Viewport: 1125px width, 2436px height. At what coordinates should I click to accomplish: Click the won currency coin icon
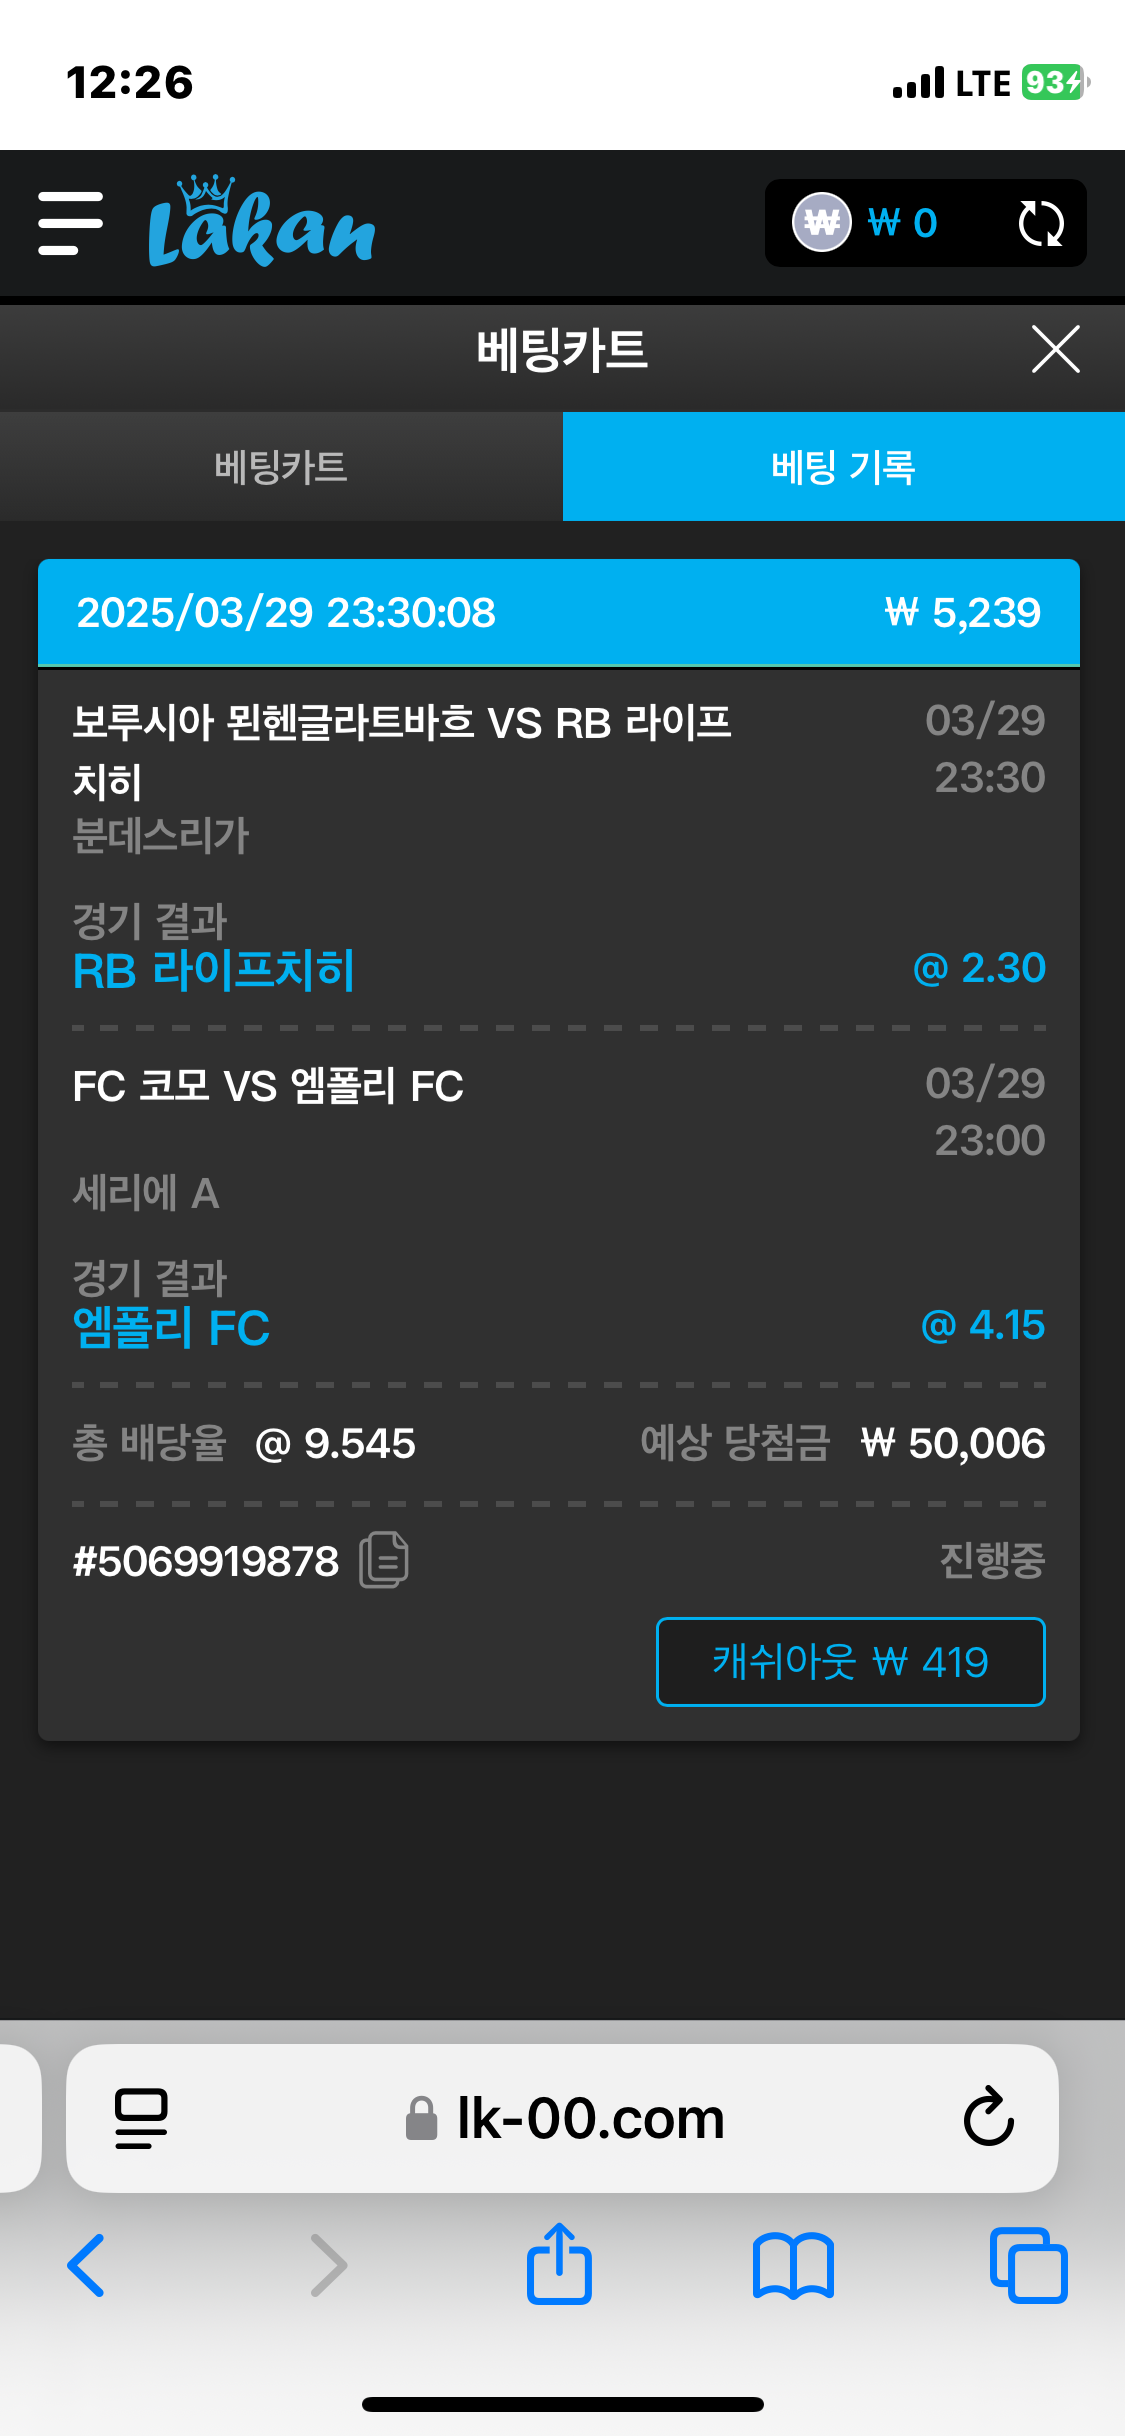click(821, 222)
